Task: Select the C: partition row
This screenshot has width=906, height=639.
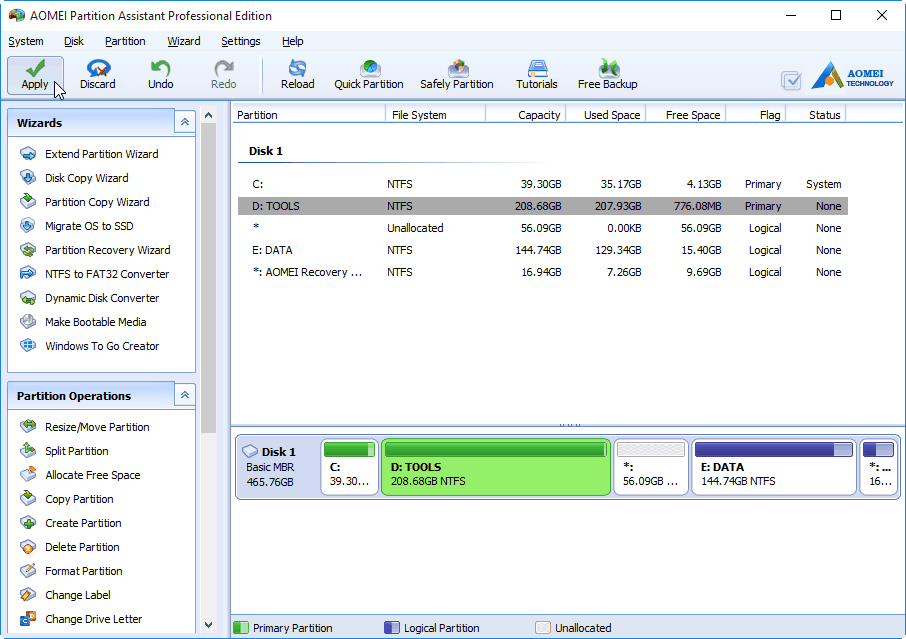Action: tap(543, 184)
